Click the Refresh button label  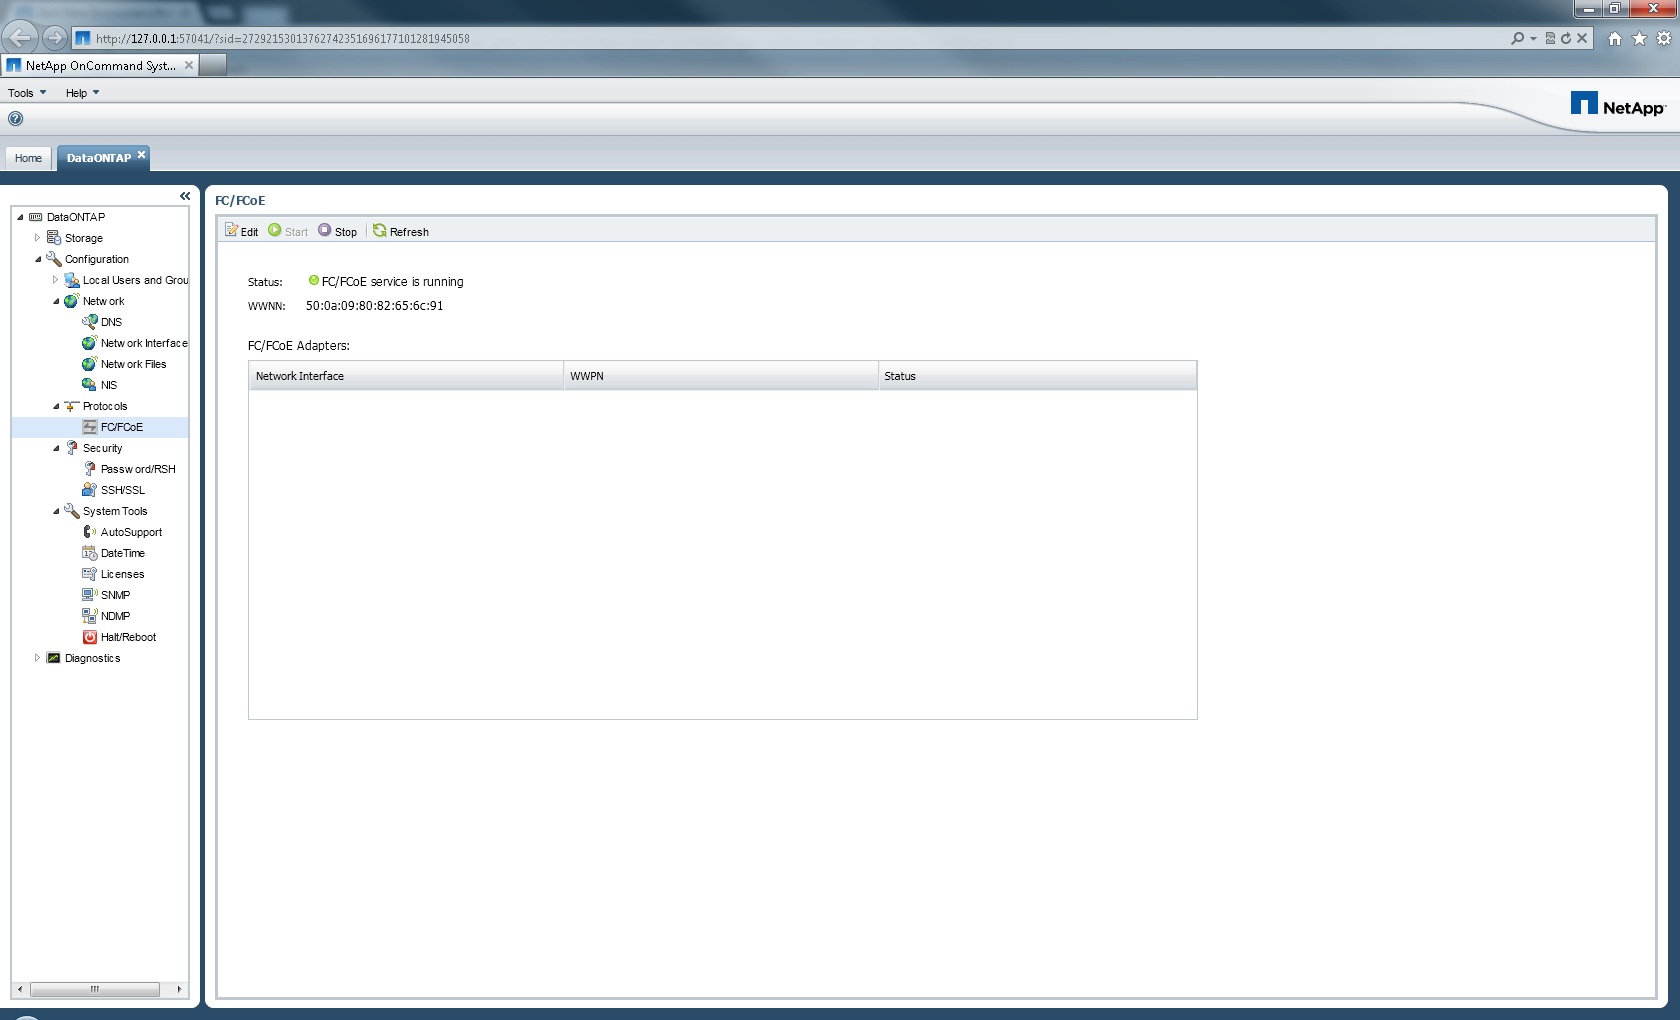[x=409, y=232]
